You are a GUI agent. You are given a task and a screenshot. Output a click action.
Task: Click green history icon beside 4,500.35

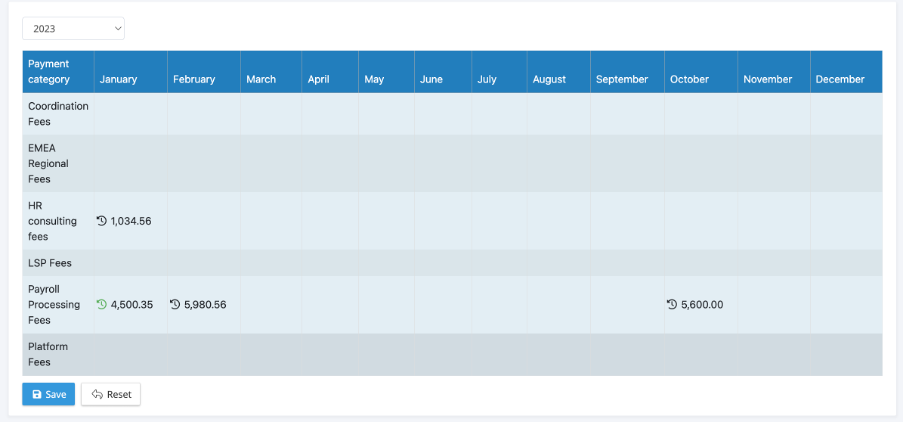click(102, 304)
